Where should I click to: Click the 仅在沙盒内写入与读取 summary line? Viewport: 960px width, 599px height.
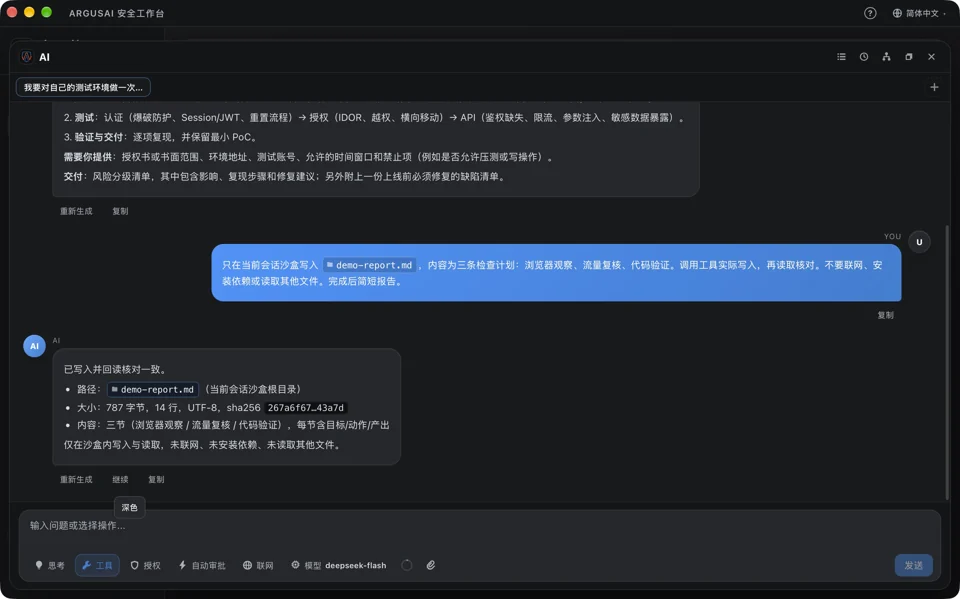(x=203, y=445)
